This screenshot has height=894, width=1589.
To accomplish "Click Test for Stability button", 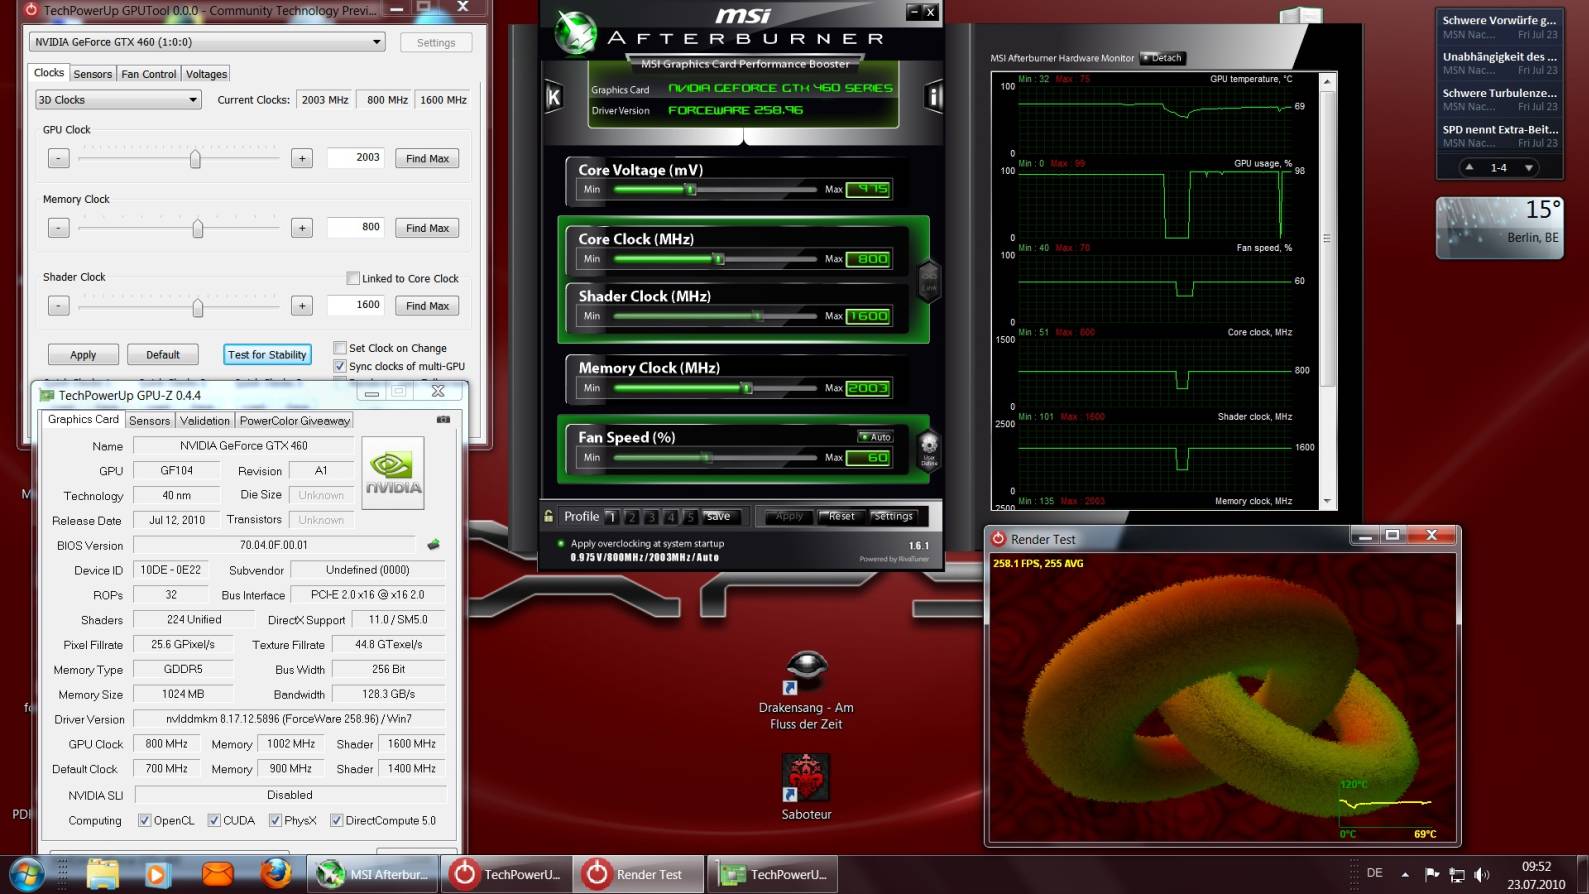I will click(x=267, y=354).
